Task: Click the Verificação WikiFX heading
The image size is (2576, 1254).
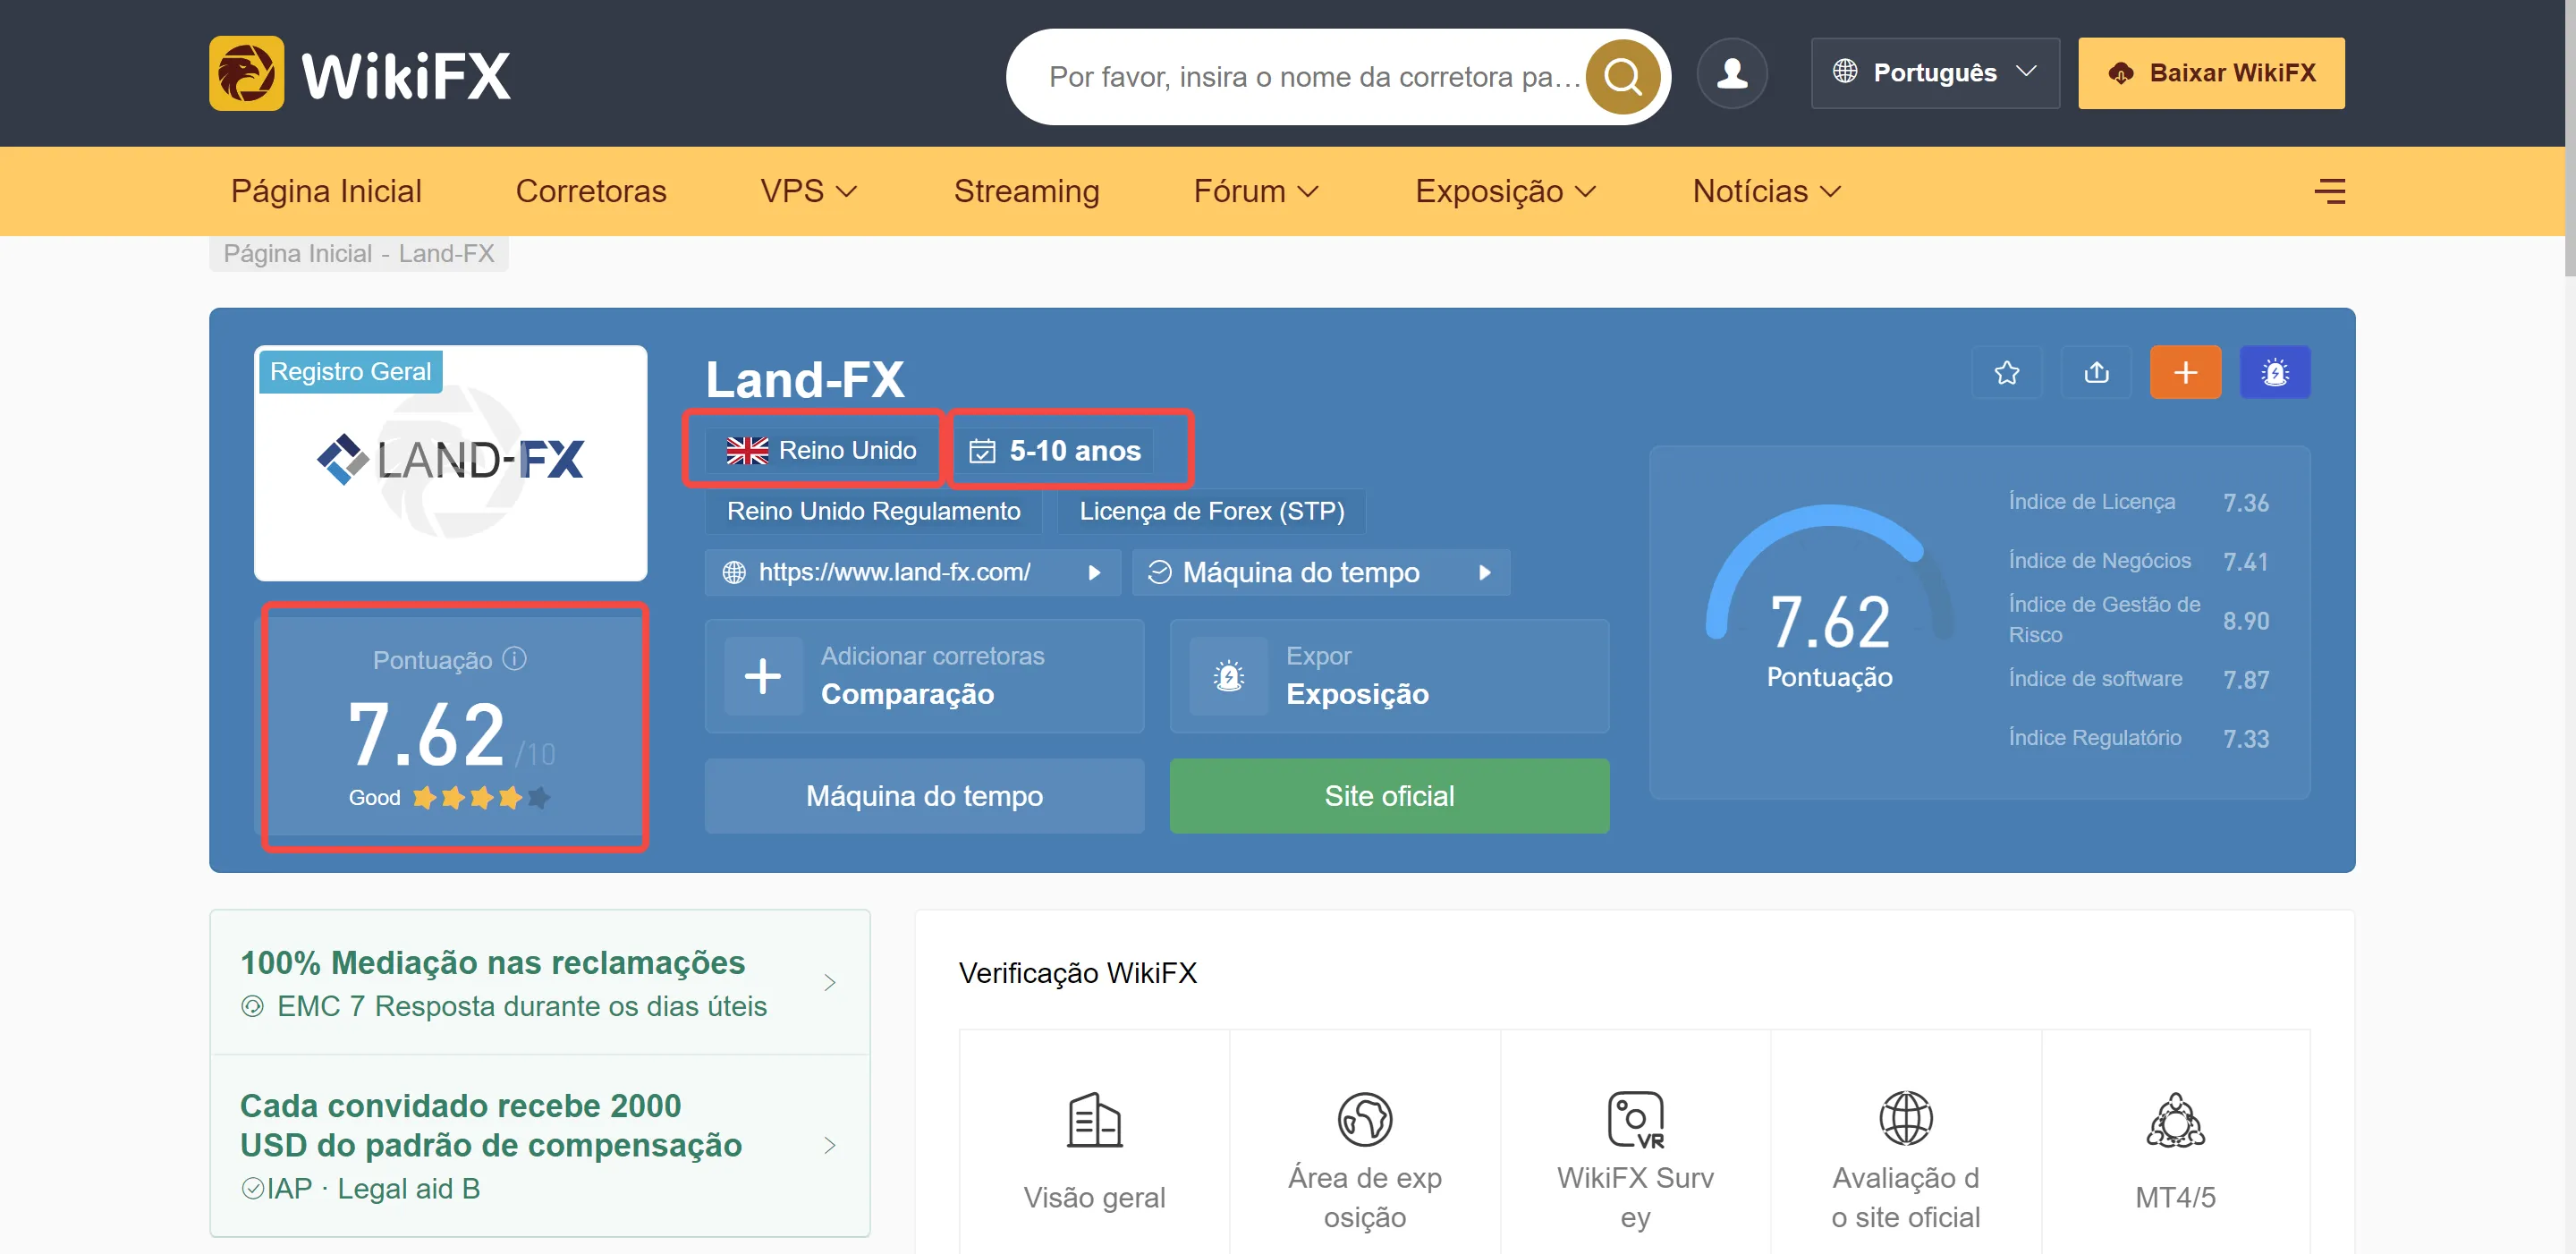Action: click(1077, 973)
